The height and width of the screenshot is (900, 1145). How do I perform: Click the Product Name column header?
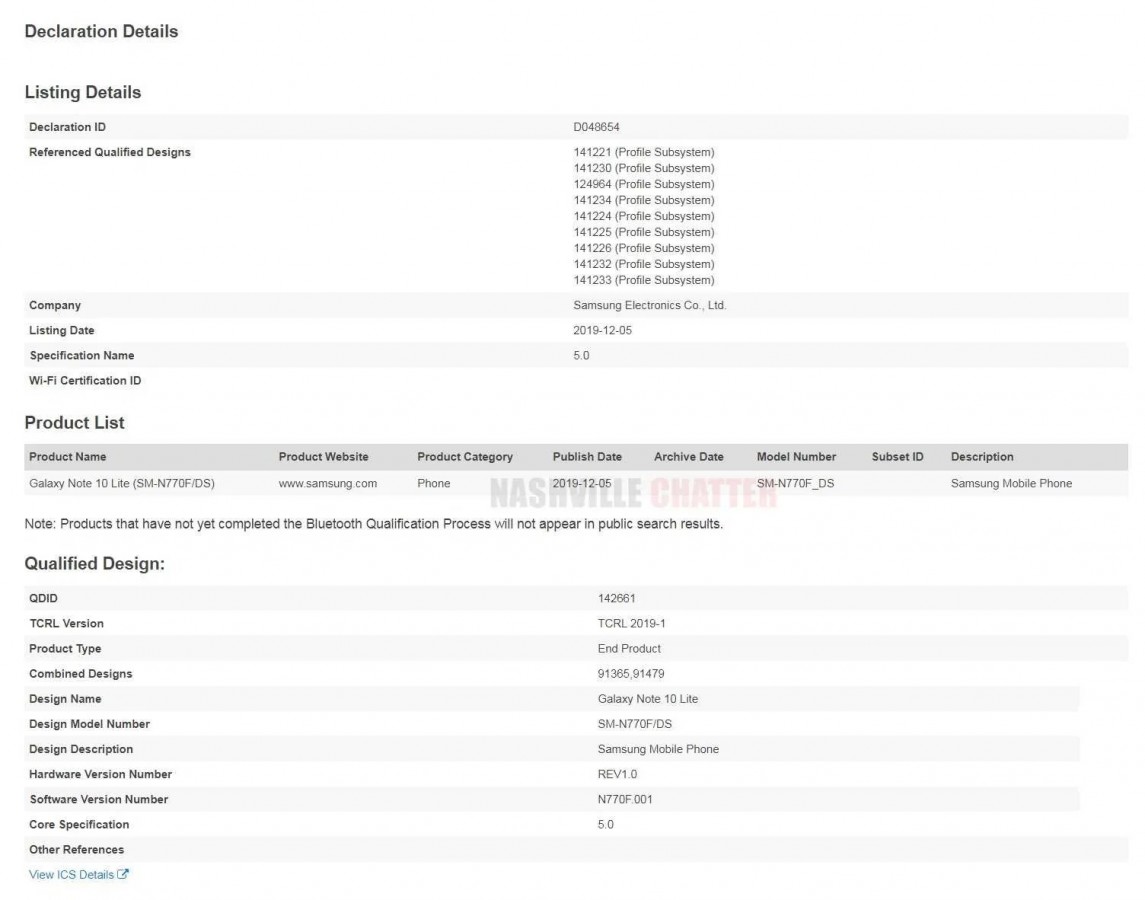[x=67, y=457]
